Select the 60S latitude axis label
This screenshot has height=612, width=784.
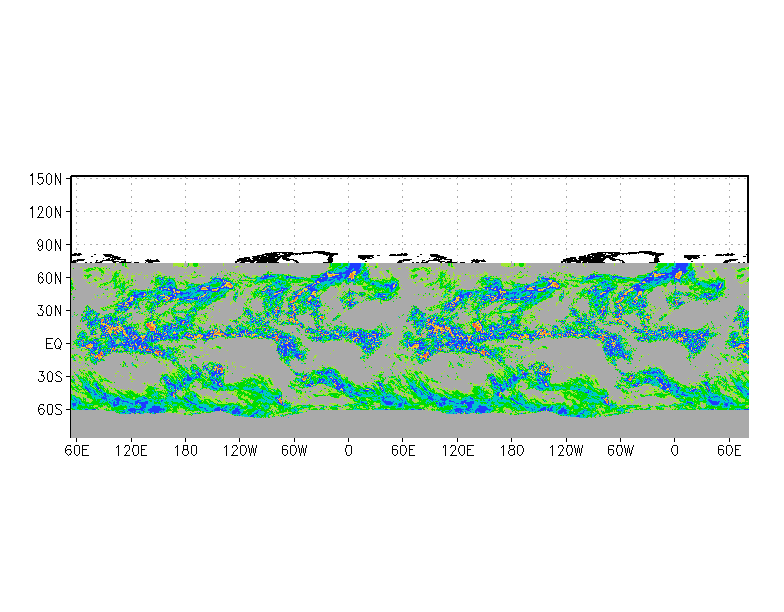pyautogui.click(x=50, y=410)
